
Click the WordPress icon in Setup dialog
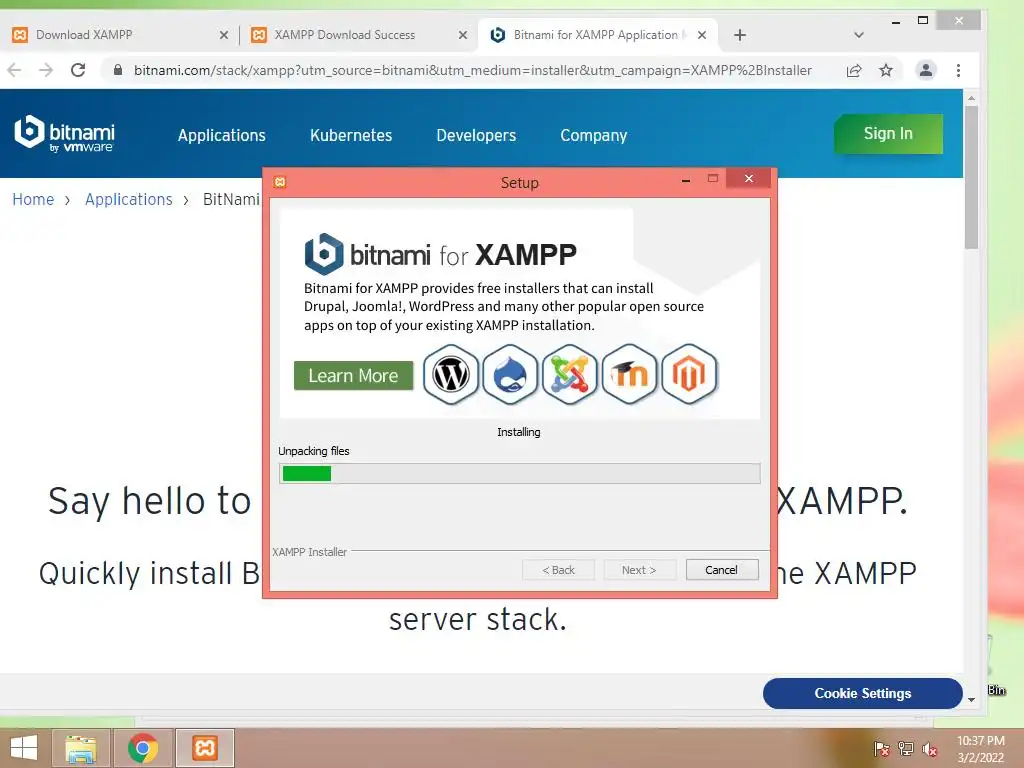(x=451, y=375)
